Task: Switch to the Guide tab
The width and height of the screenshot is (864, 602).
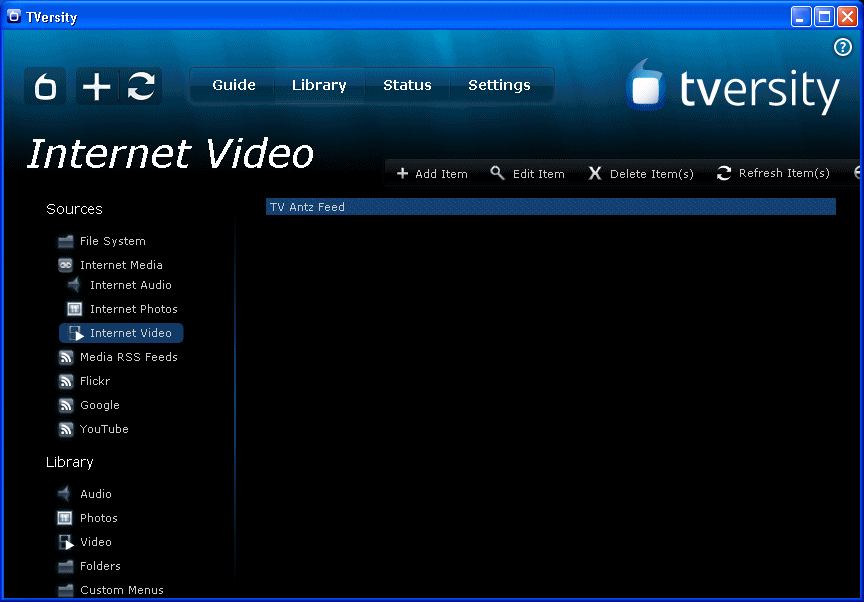Action: 234,85
